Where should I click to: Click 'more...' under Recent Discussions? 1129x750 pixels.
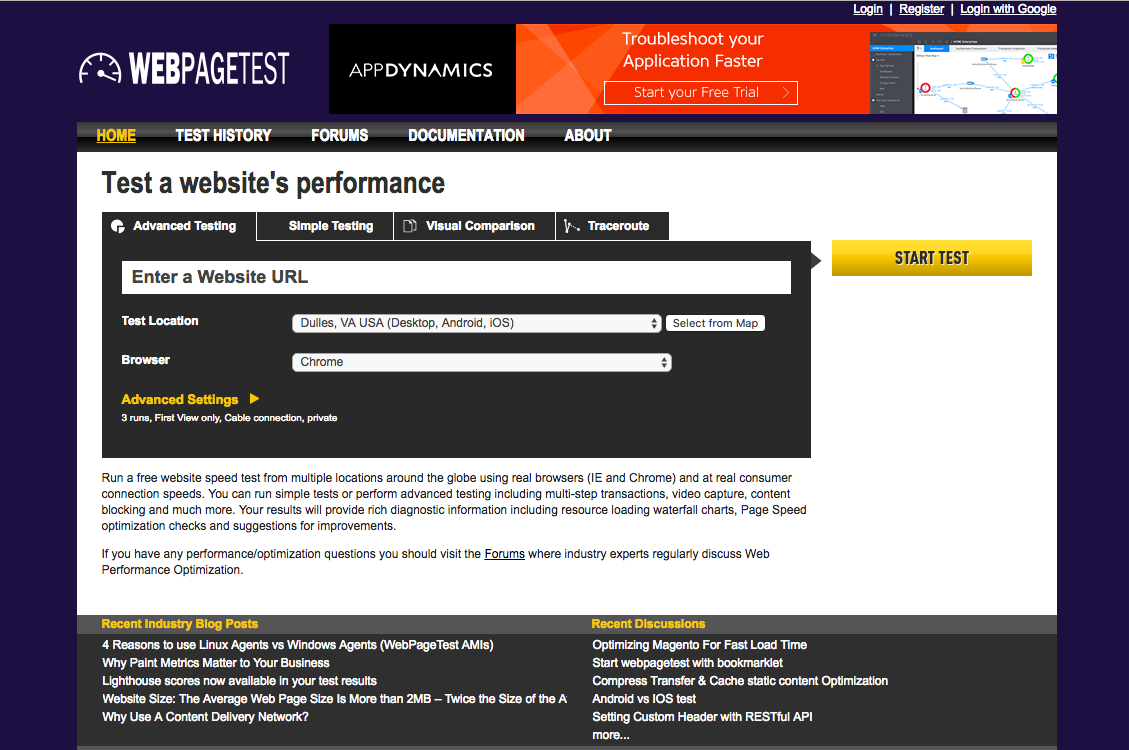click(611, 735)
